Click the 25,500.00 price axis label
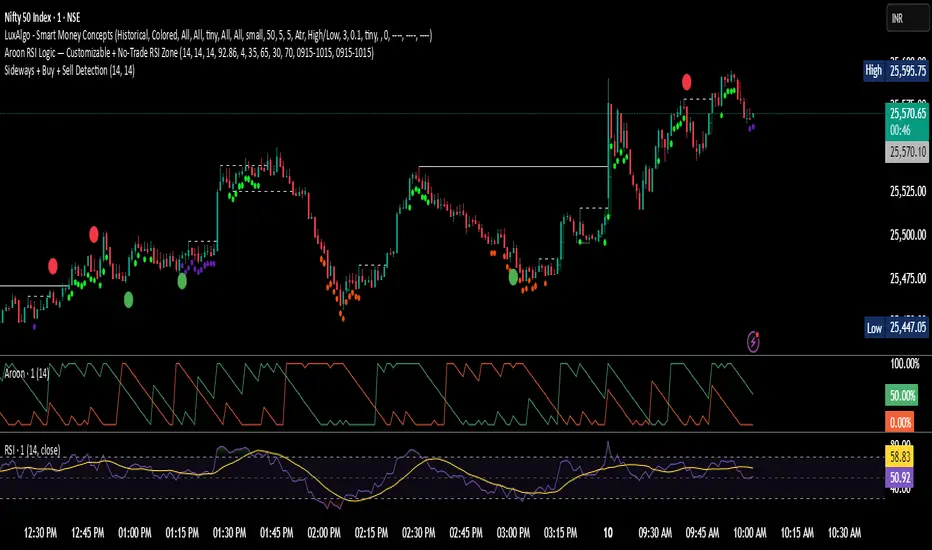932x550 pixels. pos(908,235)
